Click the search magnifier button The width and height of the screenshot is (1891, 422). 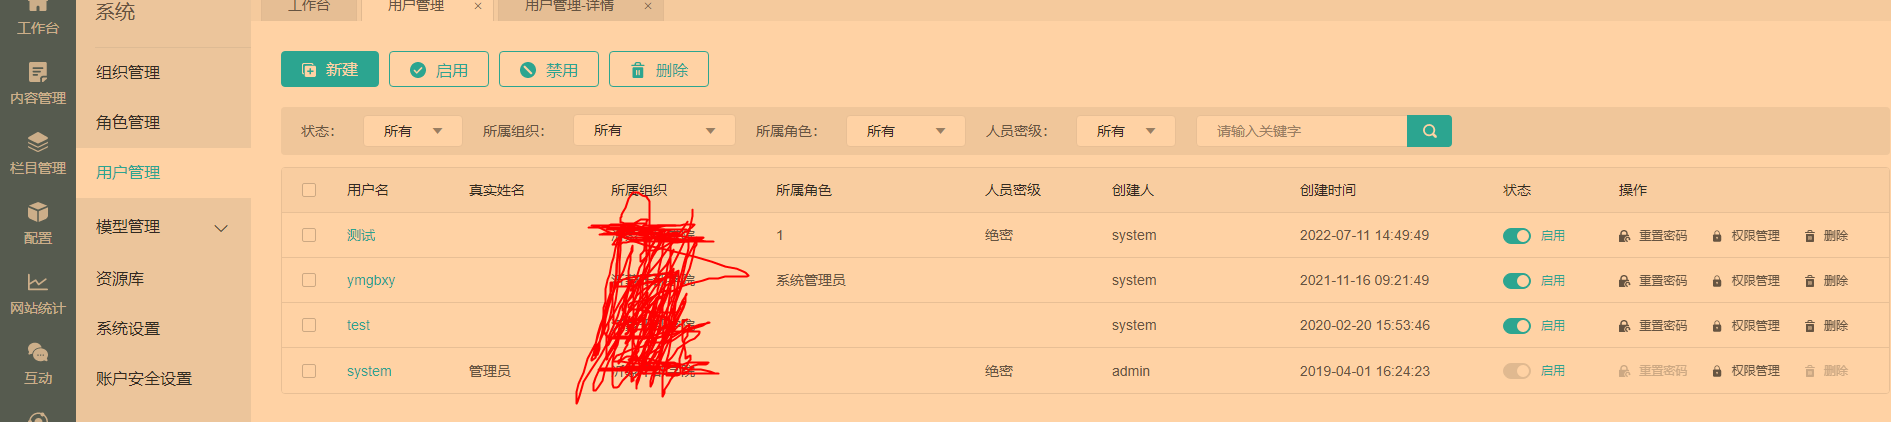tap(1429, 131)
